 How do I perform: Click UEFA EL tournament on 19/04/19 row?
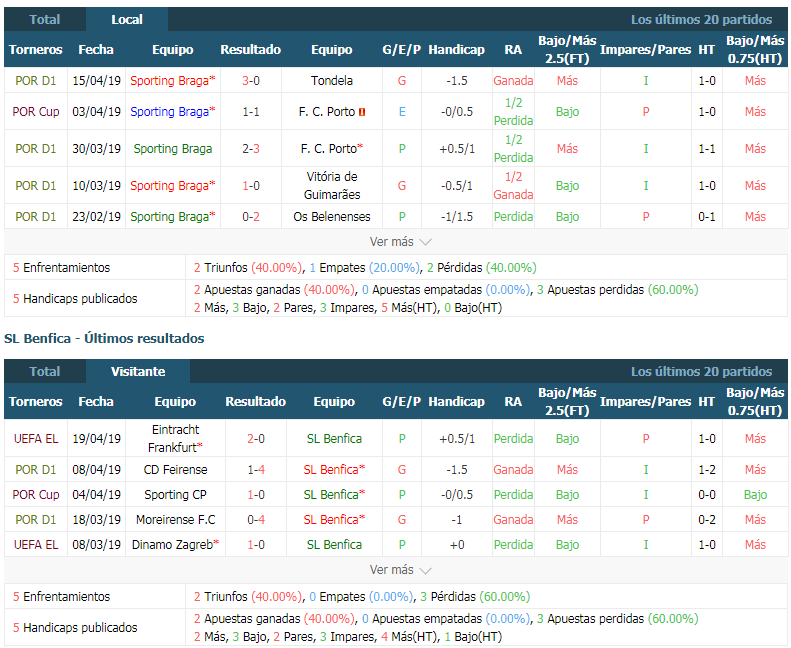point(36,439)
